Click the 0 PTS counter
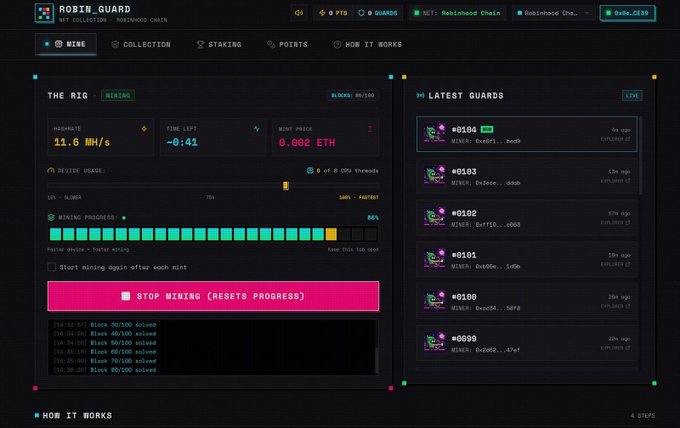The width and height of the screenshot is (680, 428). click(333, 13)
